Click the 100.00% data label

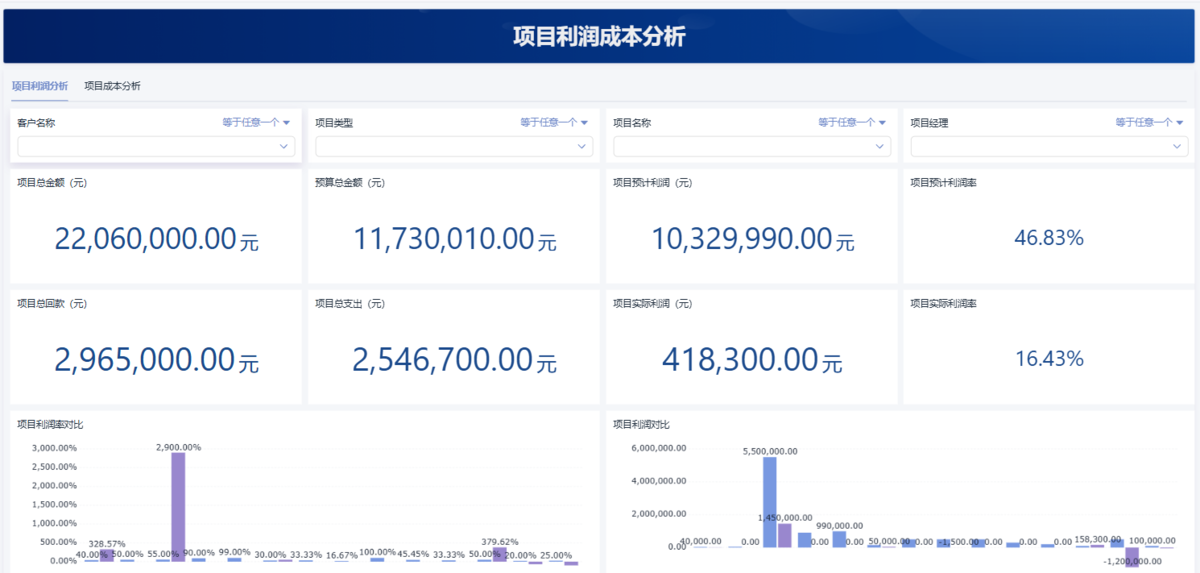[377, 552]
